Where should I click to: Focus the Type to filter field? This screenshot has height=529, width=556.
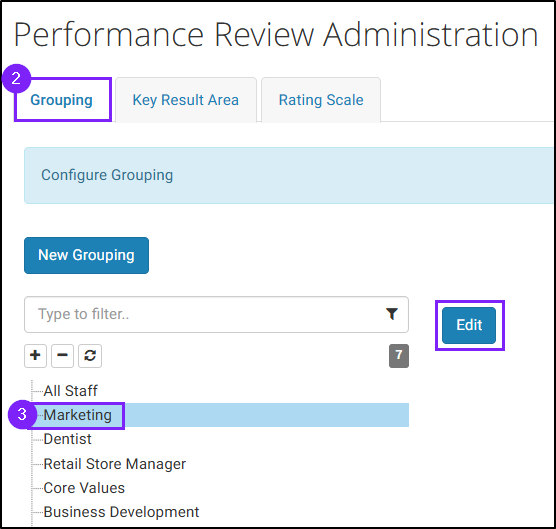[216, 314]
